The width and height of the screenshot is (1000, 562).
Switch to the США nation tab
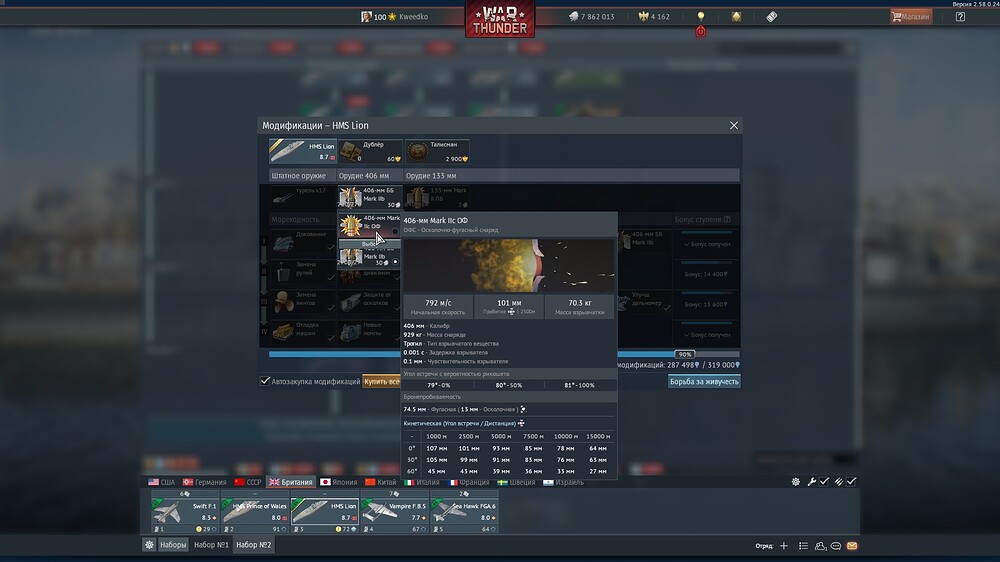pyautogui.click(x=161, y=482)
